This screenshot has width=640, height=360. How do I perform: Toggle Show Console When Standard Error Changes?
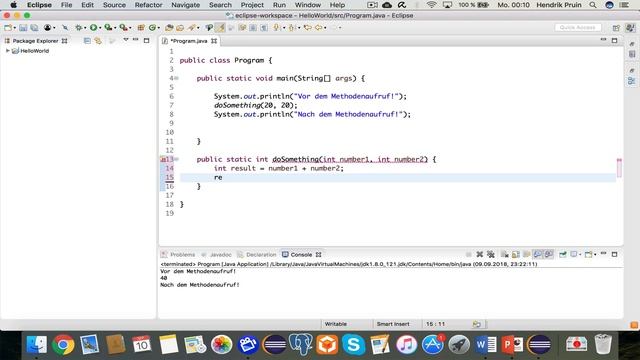click(x=549, y=254)
